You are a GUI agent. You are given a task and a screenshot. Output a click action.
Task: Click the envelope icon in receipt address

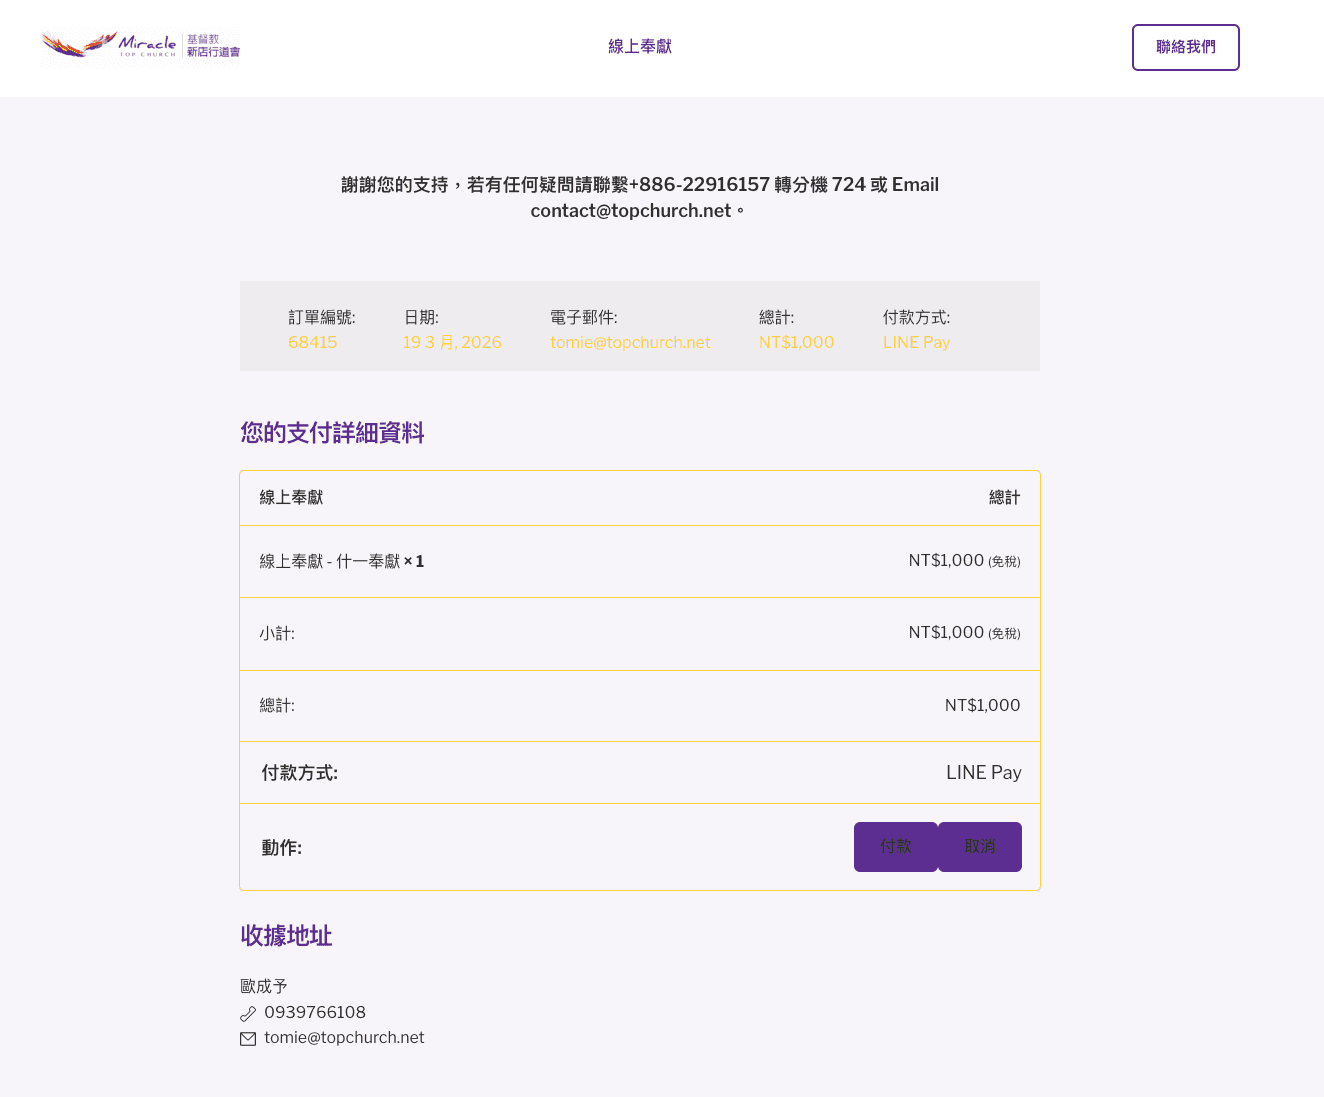point(248,1039)
